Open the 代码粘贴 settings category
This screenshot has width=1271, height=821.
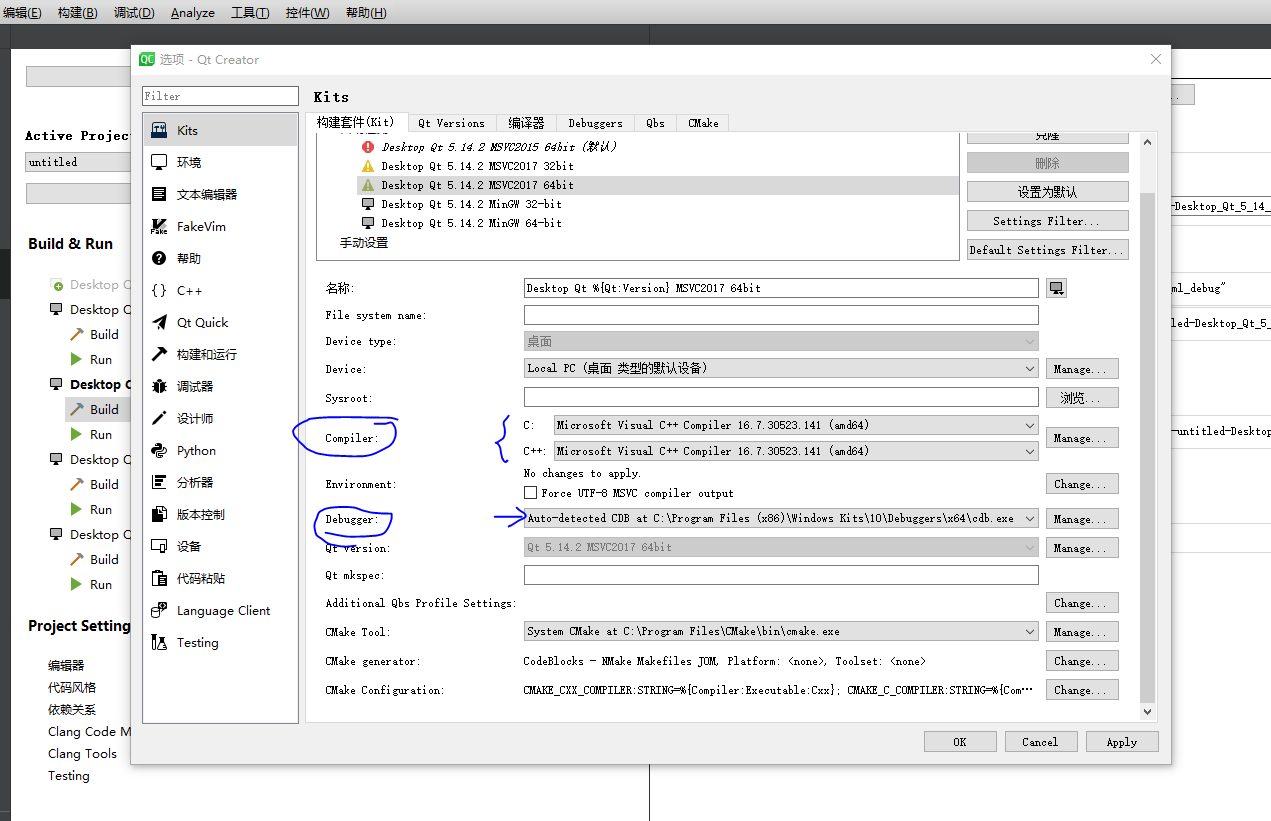click(220, 578)
